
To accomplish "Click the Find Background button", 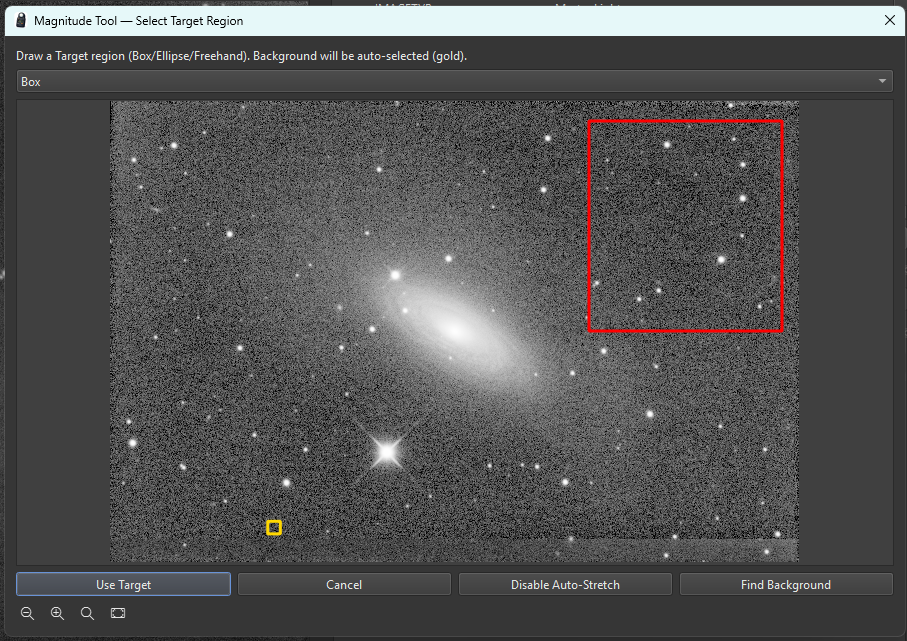I will pos(786,584).
